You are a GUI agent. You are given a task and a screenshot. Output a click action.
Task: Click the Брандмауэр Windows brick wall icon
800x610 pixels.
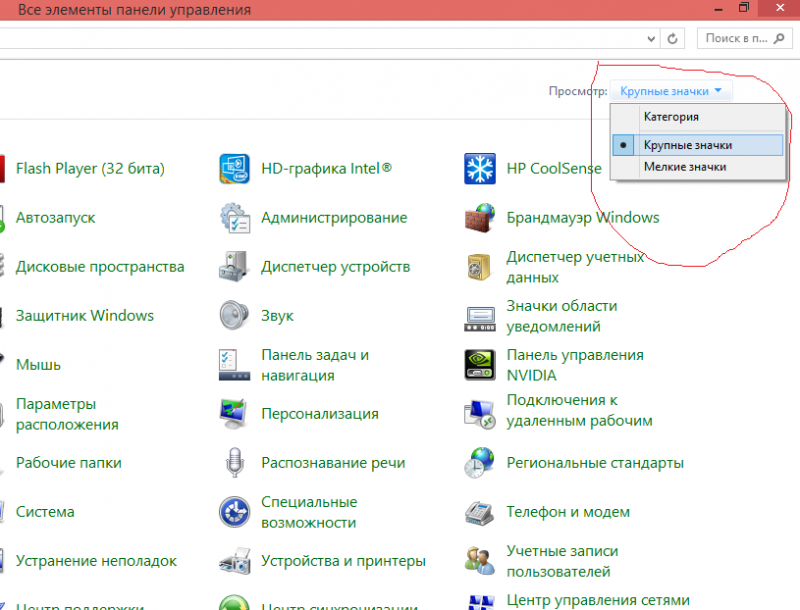coord(480,218)
